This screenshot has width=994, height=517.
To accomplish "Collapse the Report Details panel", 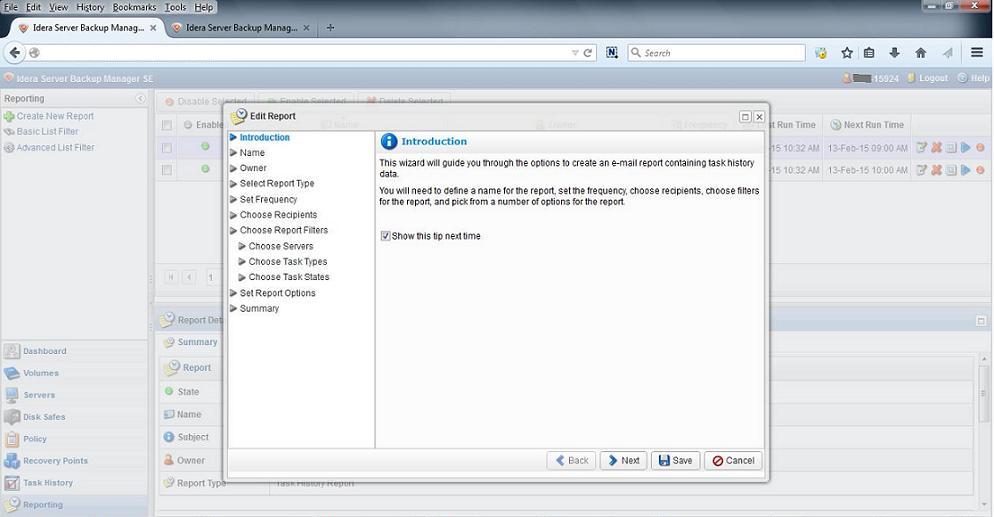I will [x=980, y=321].
